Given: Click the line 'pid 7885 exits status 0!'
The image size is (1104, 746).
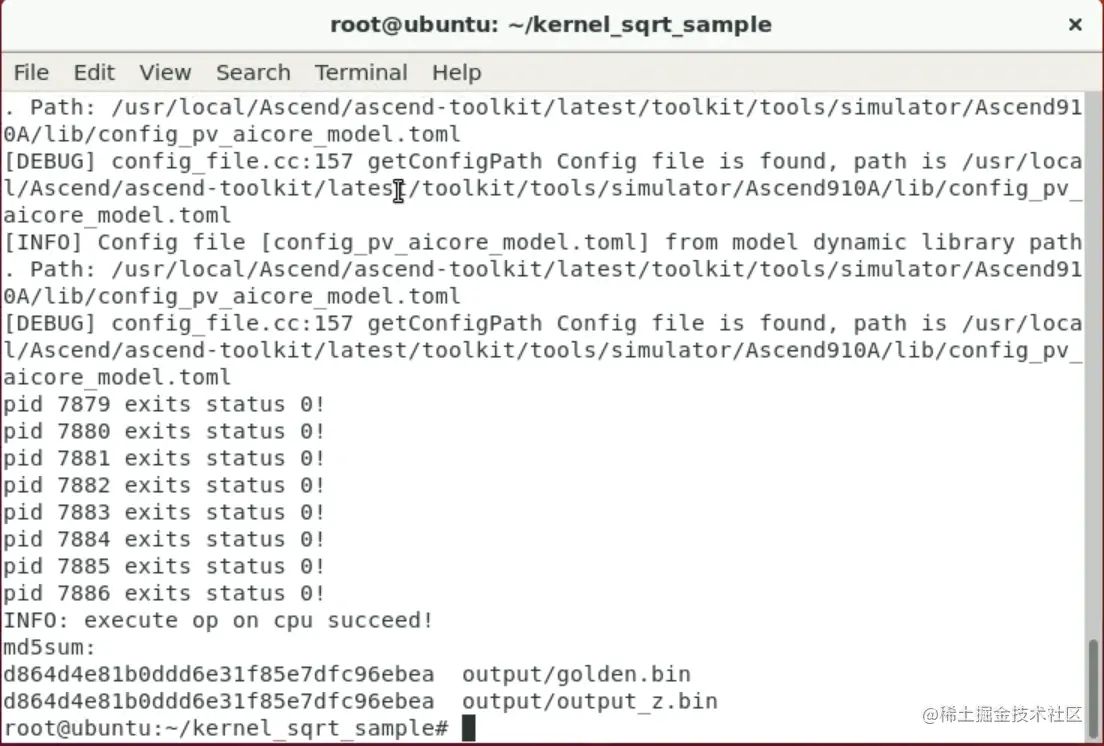Looking at the screenshot, I should click(x=163, y=567).
